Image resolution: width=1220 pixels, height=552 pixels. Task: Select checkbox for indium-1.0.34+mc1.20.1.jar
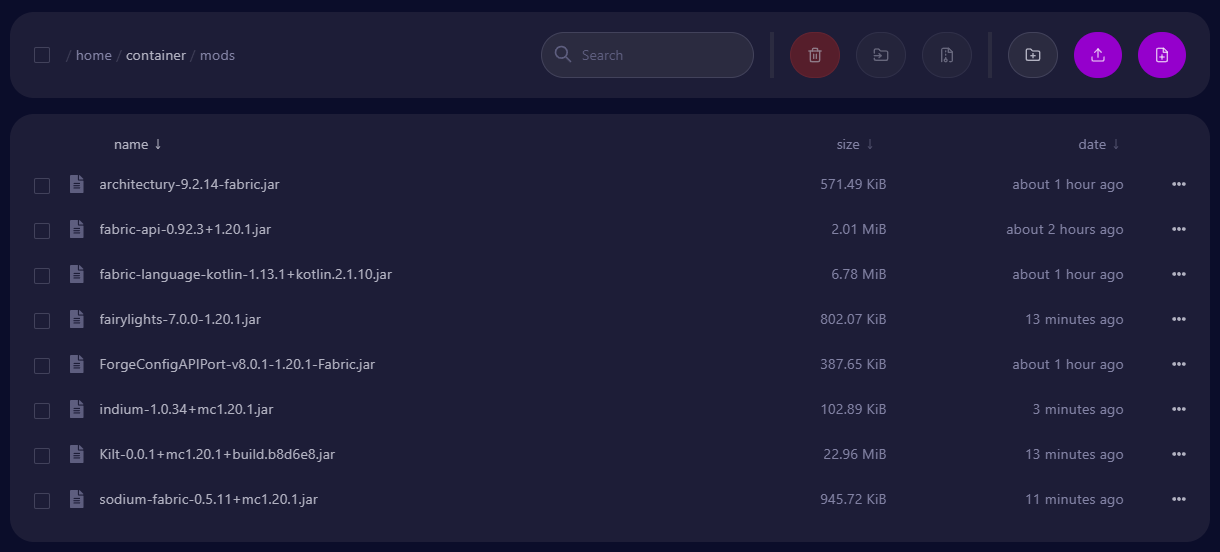(42, 410)
